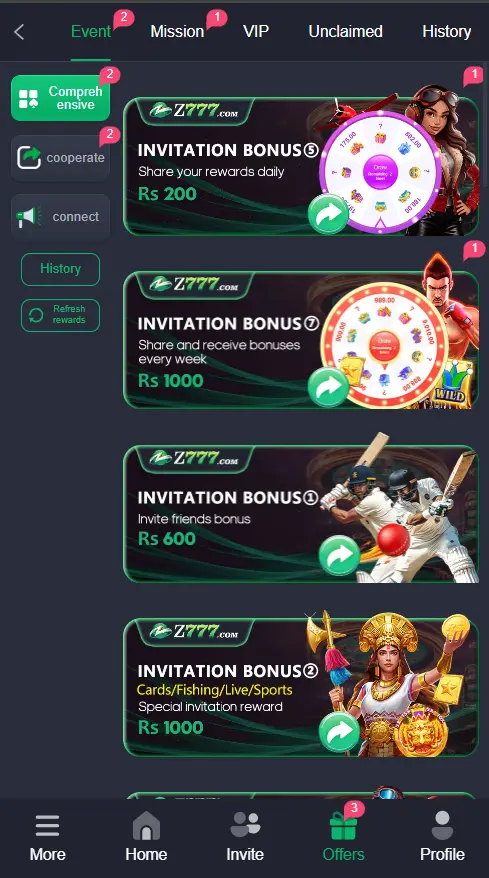Viewport: 489px width, 878px height.
Task: Click share arrow on Invite friends bonus banner
Action: pos(339,555)
